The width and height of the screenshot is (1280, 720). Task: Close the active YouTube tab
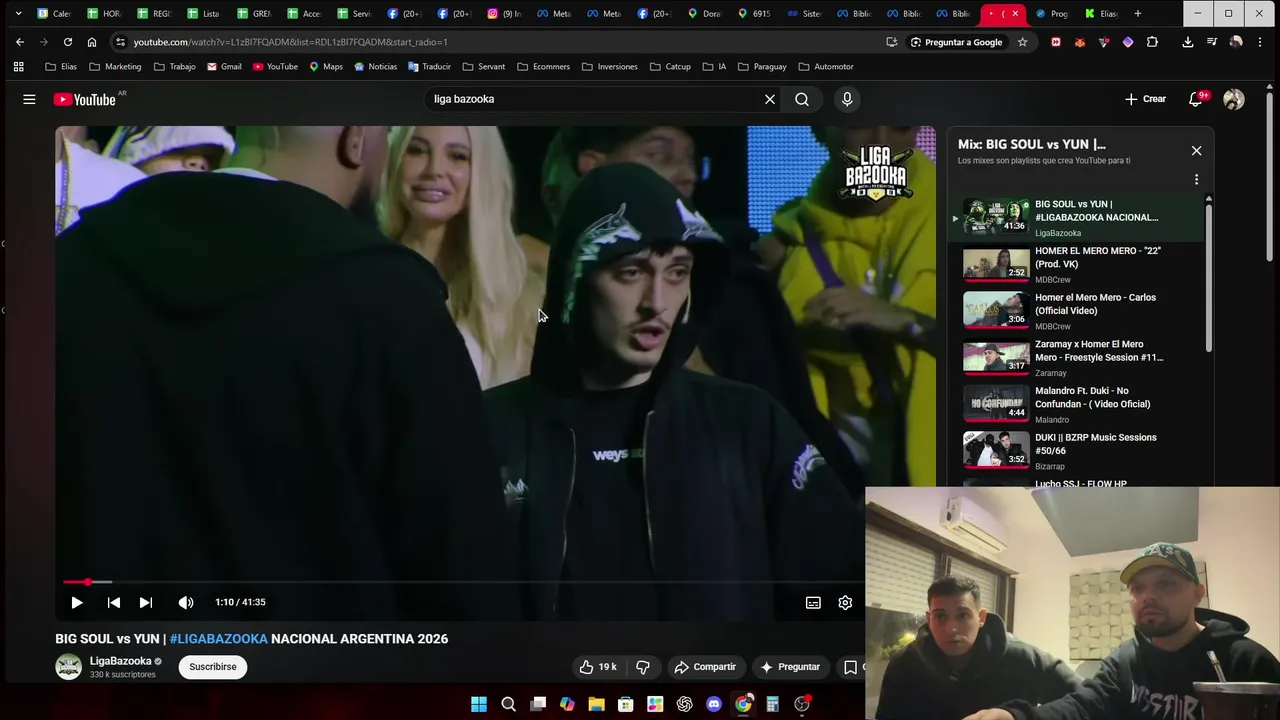1015,14
